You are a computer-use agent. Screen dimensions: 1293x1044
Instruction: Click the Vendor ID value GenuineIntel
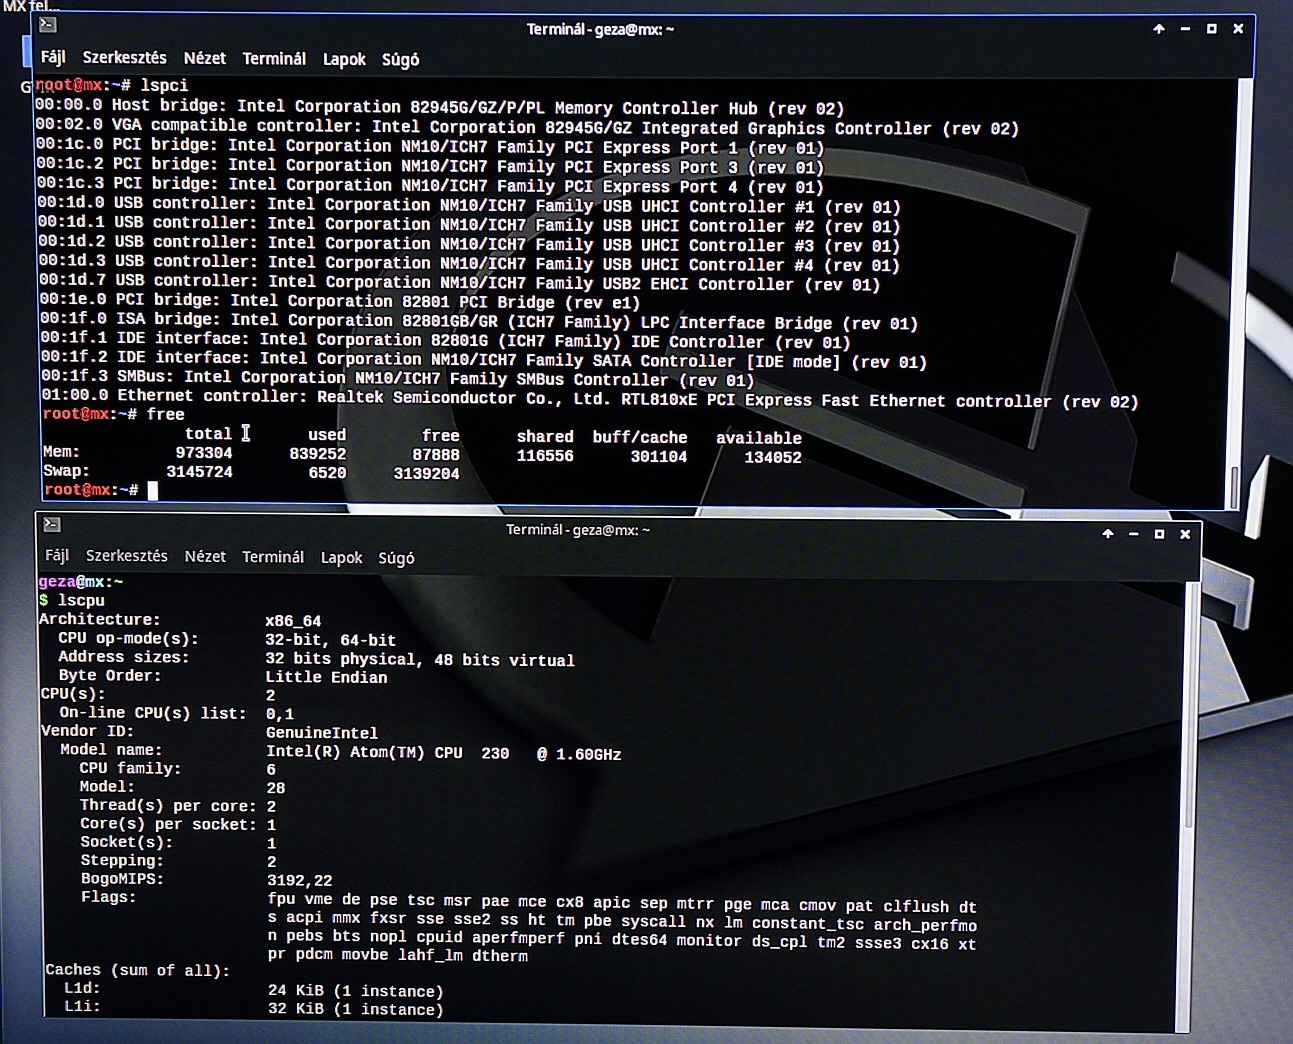(x=322, y=733)
